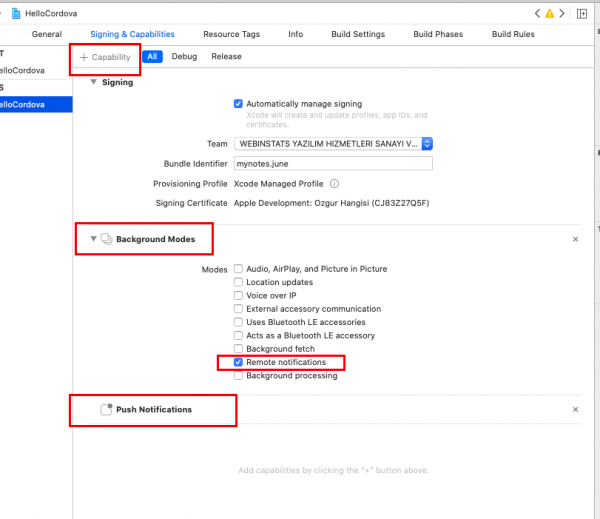The height and width of the screenshot is (519, 600).
Task: Open the Resource Tags tab
Action: (x=232, y=34)
